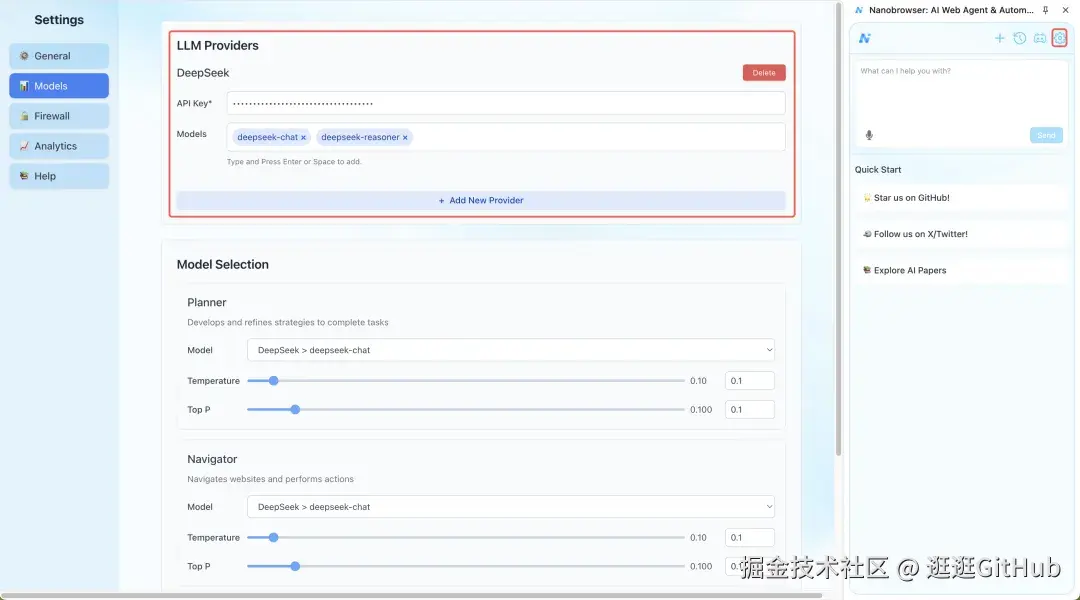Viewport: 1080px width, 600px height.
Task: Click the settings page vertical scrollbar
Action: click(x=838, y=229)
